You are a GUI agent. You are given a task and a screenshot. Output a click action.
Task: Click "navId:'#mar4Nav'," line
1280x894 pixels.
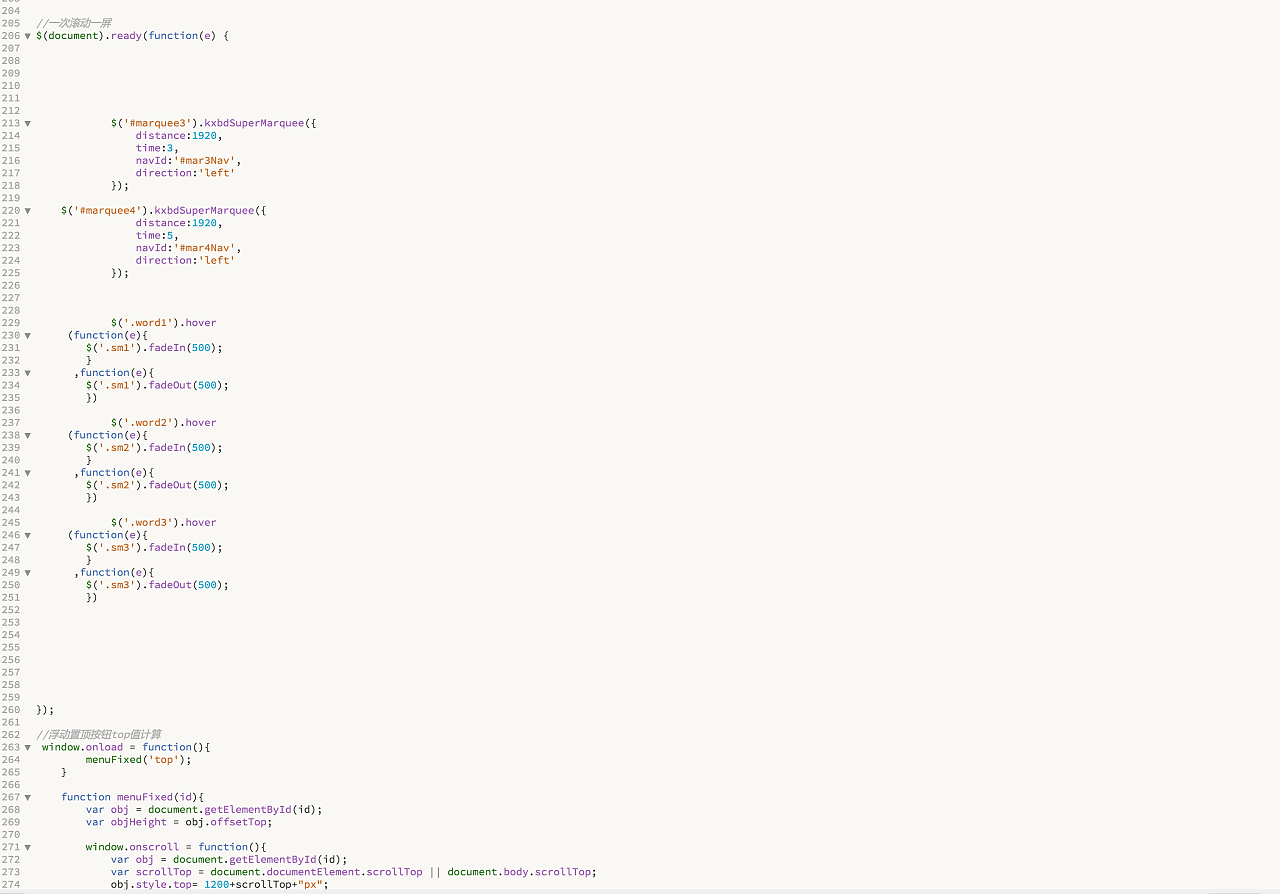pos(189,248)
